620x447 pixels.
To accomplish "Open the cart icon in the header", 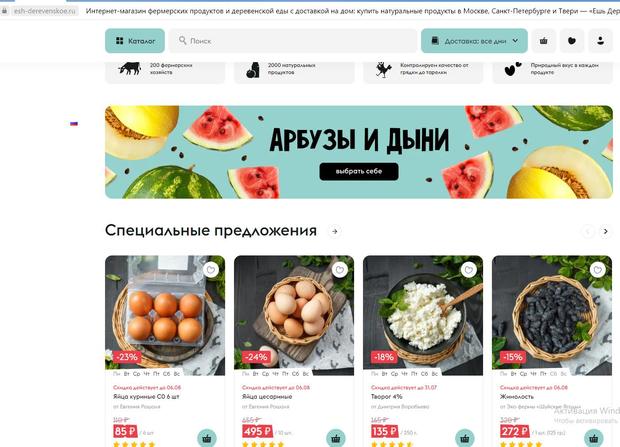I will (x=544, y=41).
